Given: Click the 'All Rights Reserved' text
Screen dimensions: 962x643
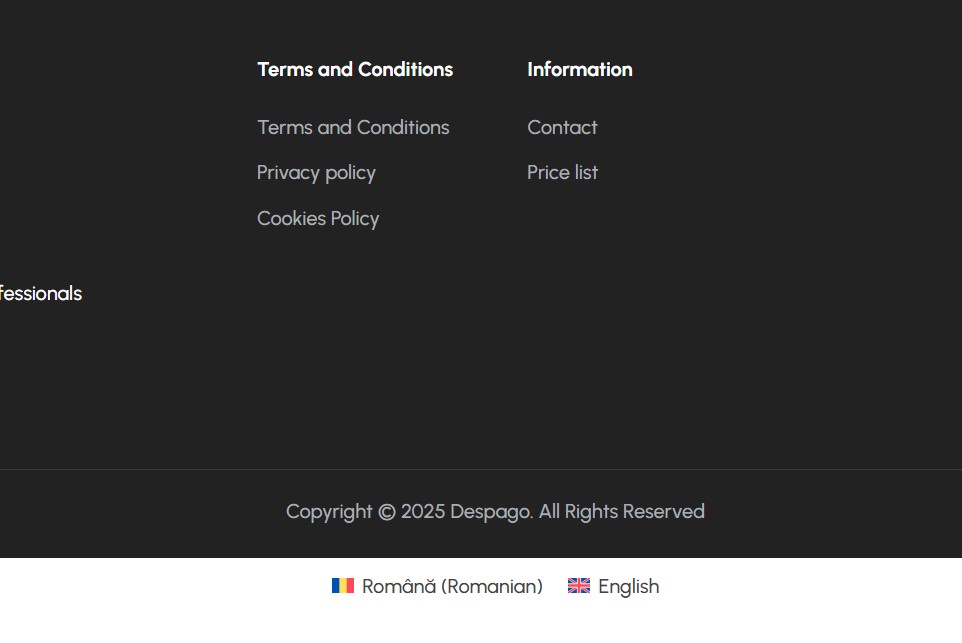Looking at the screenshot, I should (x=621, y=511).
